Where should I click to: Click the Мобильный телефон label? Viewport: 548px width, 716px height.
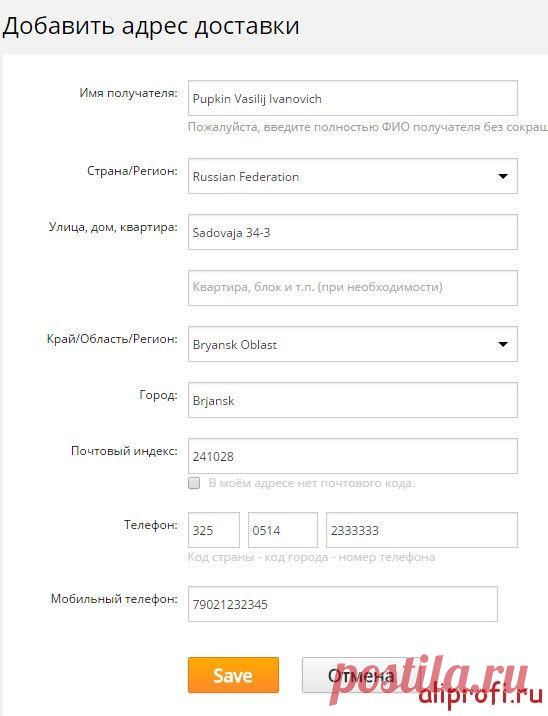click(x=114, y=599)
